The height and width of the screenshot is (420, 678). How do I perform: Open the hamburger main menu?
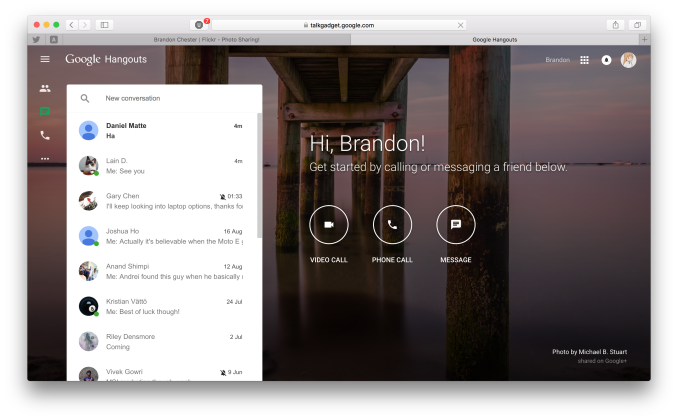point(45,59)
